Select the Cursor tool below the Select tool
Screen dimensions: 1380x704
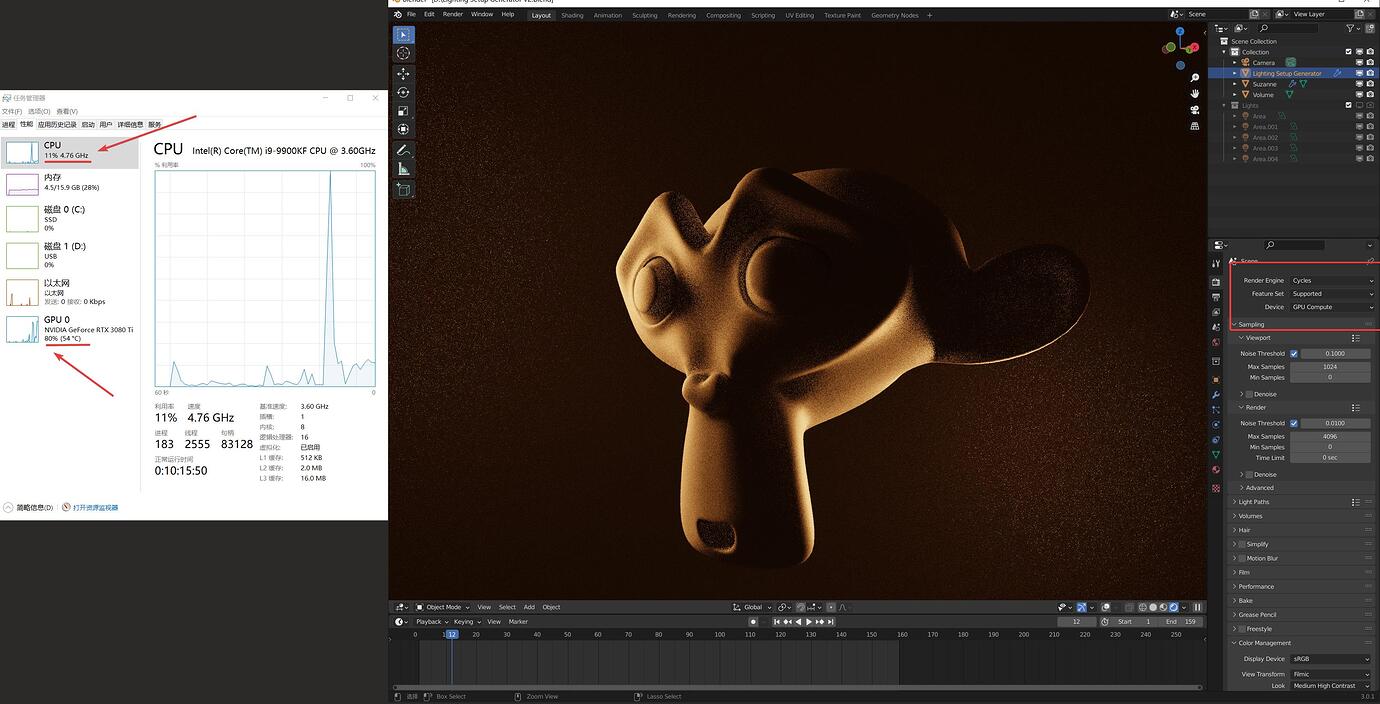pos(403,53)
